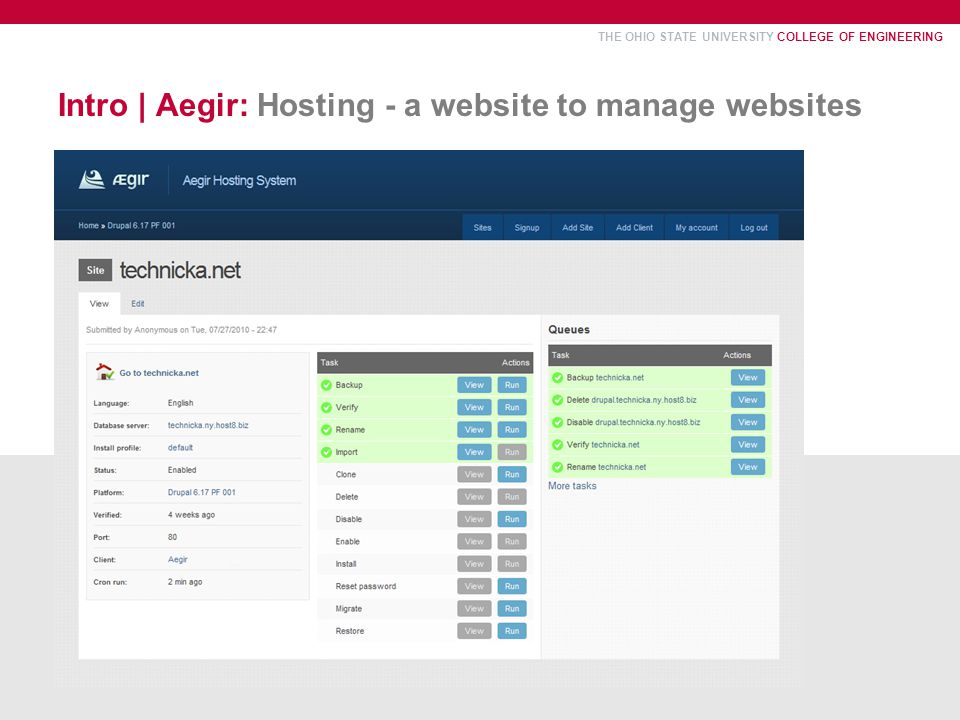View the Verify task log
This screenshot has height=720, width=960.
click(x=474, y=407)
